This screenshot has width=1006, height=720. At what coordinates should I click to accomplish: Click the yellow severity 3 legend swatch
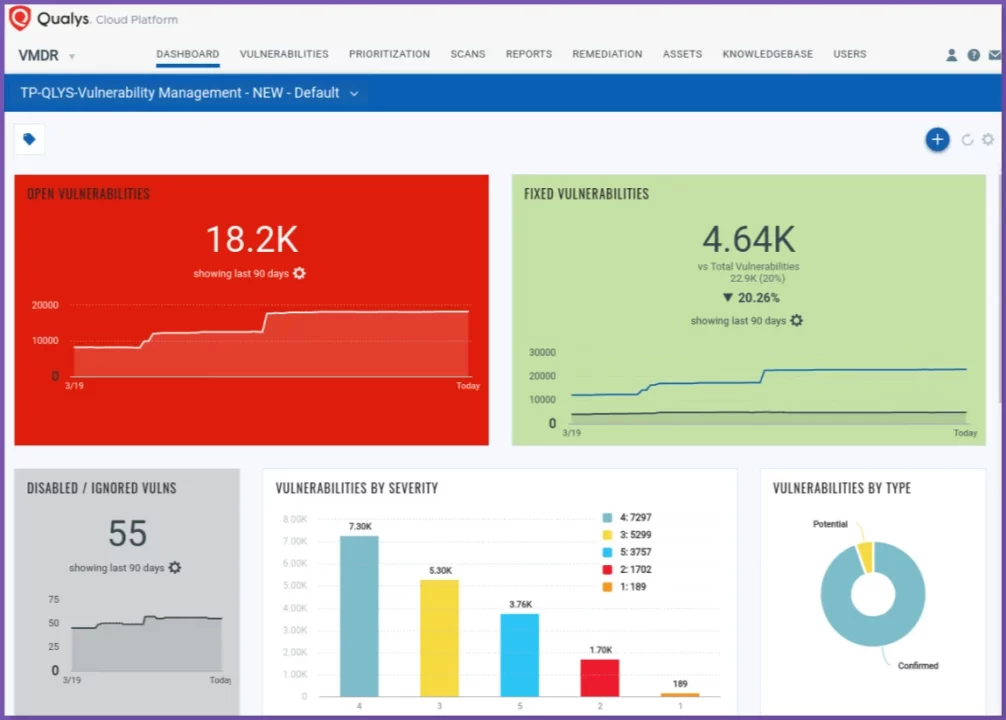(x=607, y=535)
